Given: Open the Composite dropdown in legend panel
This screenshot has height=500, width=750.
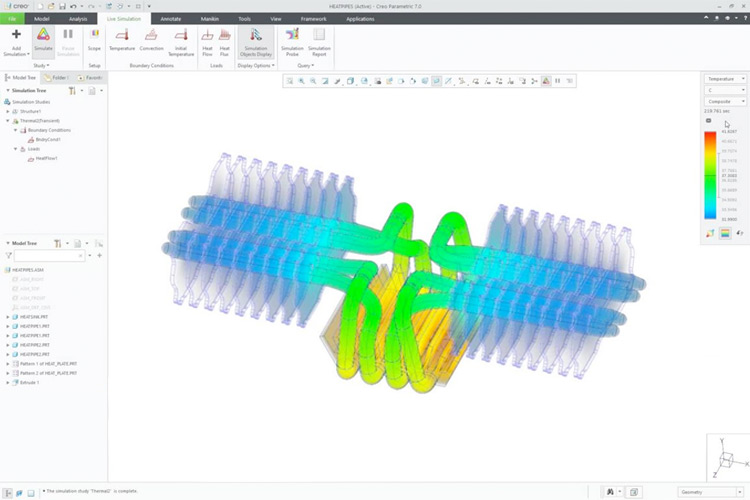Looking at the screenshot, I should point(725,102).
